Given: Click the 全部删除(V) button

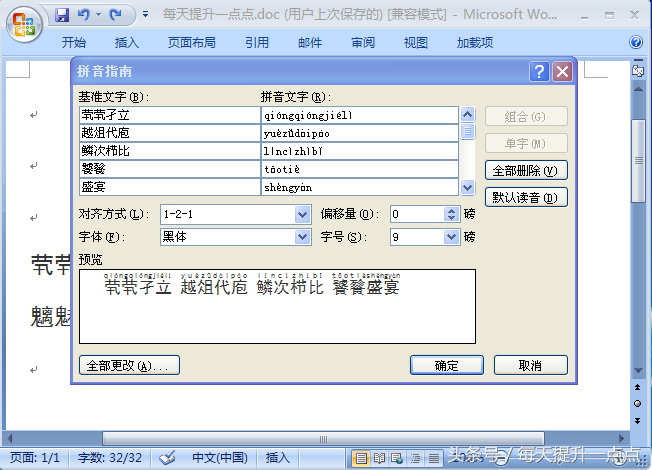Looking at the screenshot, I should point(526,171).
